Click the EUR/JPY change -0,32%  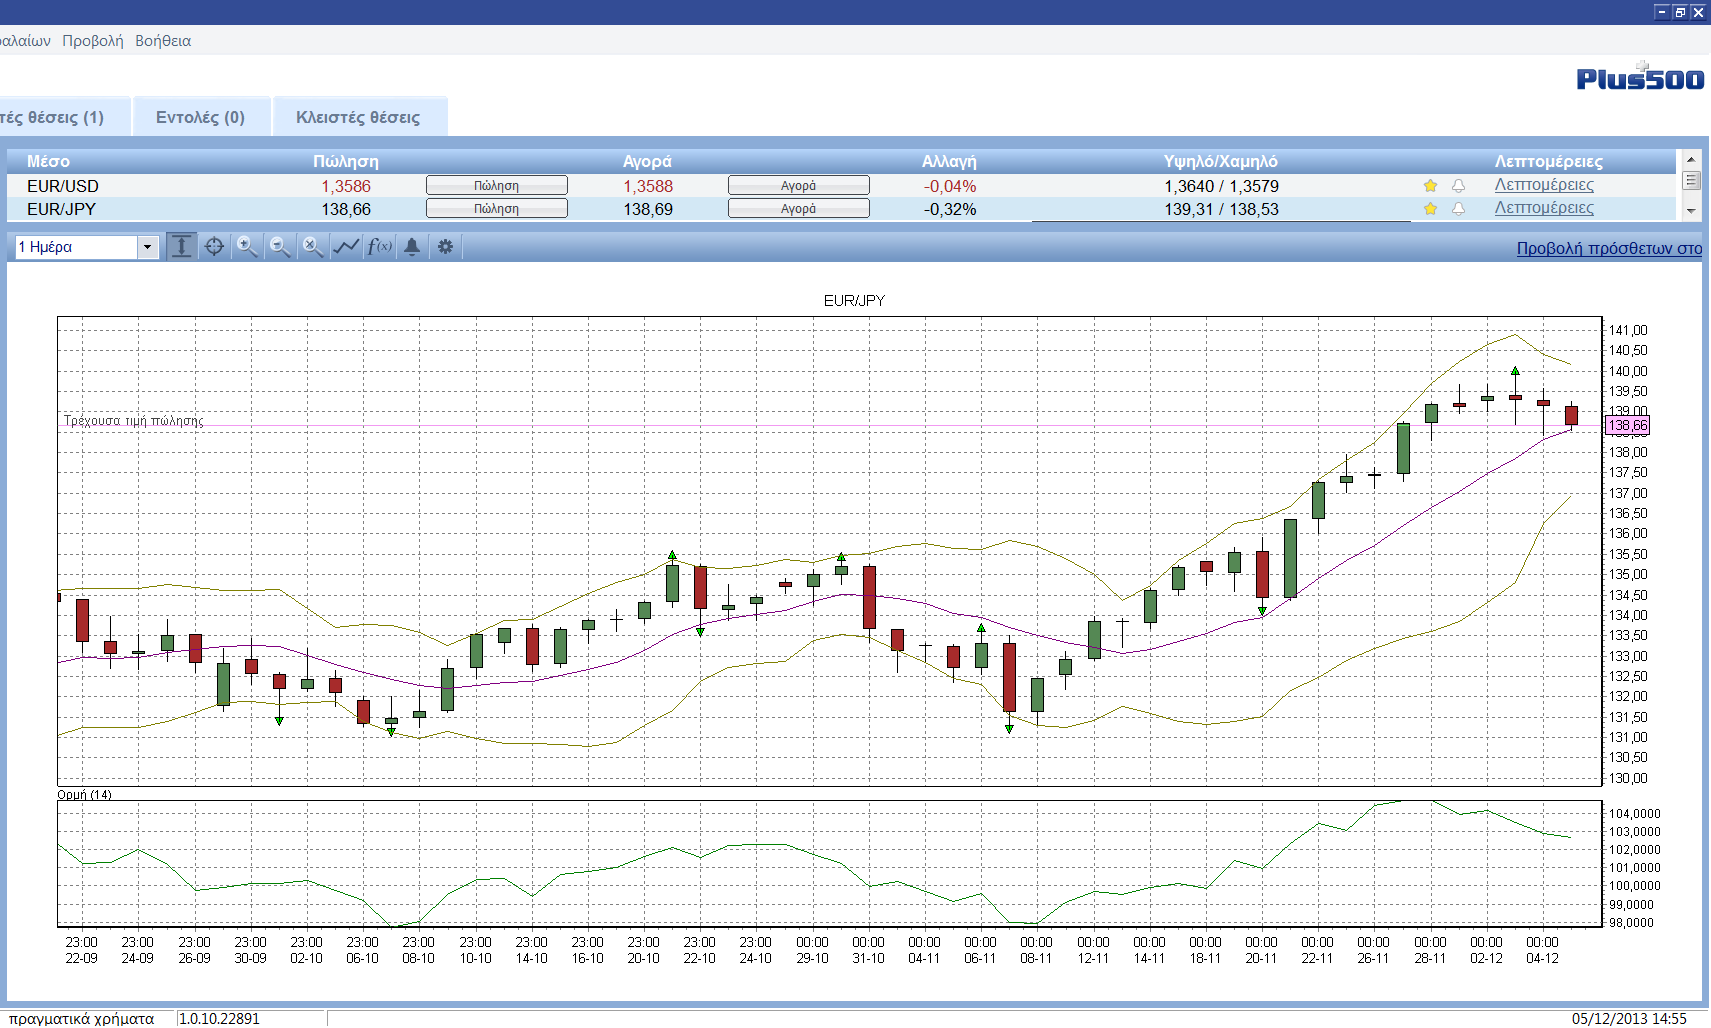pyautogui.click(x=950, y=209)
